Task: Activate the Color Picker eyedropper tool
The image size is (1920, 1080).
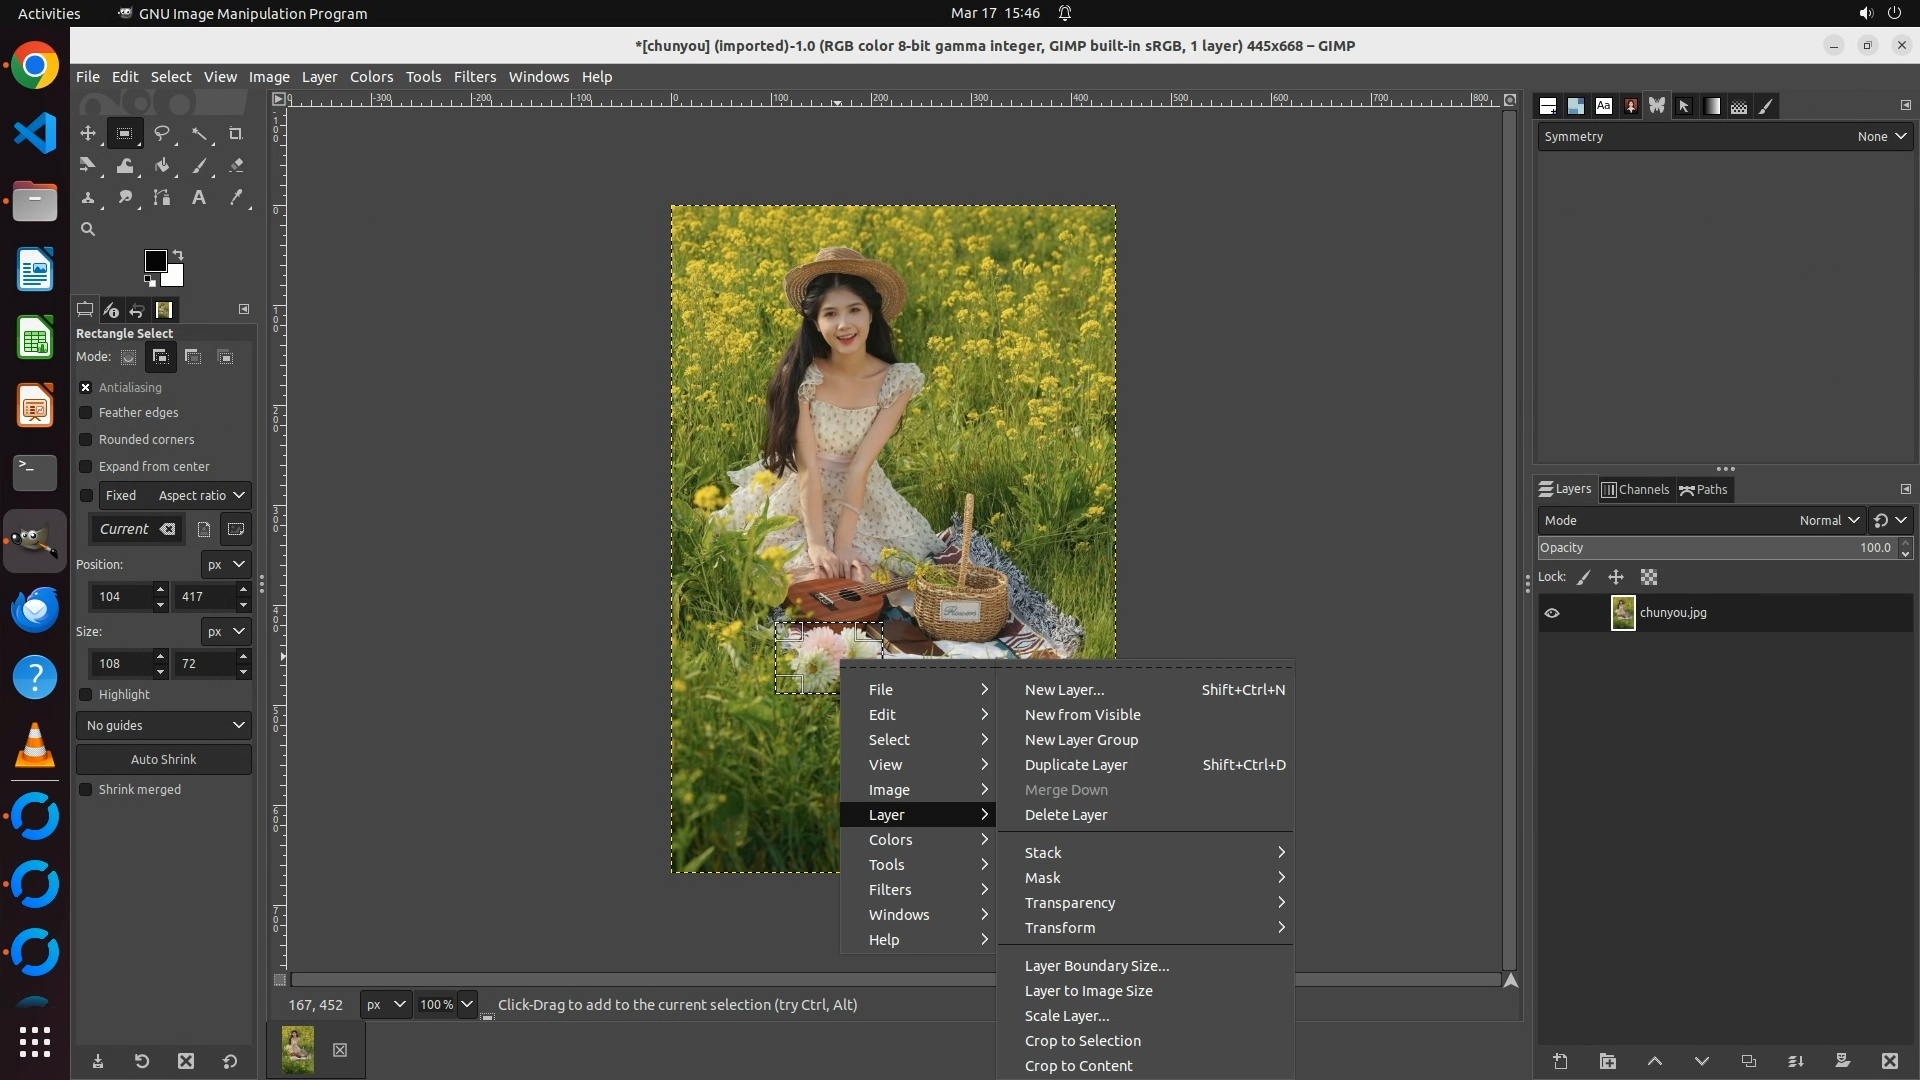Action: click(236, 198)
